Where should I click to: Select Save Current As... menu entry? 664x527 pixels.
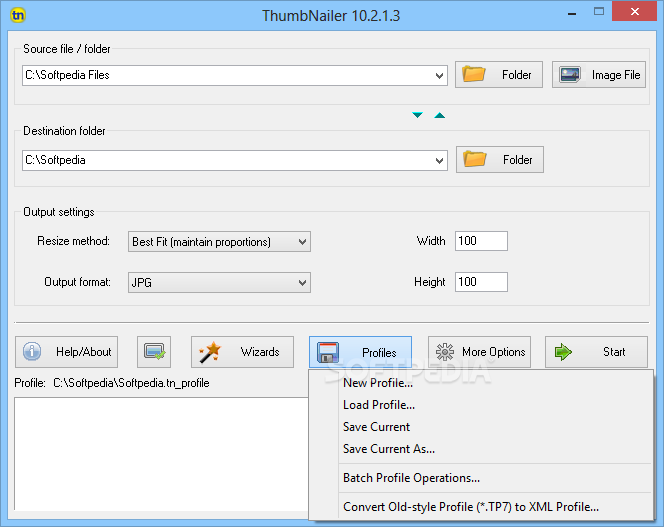tap(481, 449)
